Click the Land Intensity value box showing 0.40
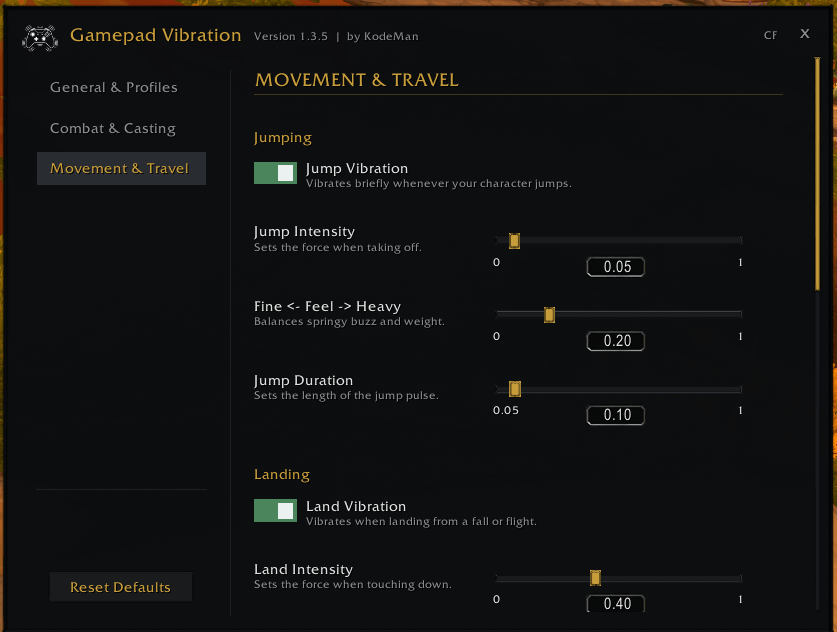 pyautogui.click(x=615, y=603)
